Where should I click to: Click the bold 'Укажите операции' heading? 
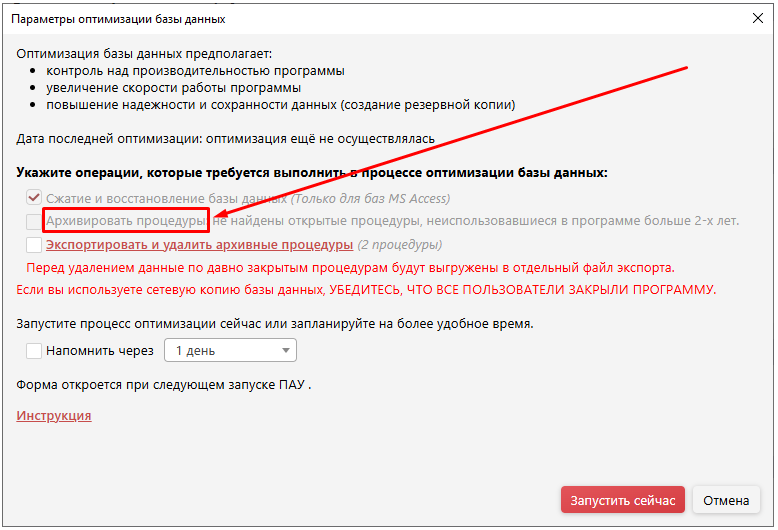pyautogui.click(x=312, y=173)
